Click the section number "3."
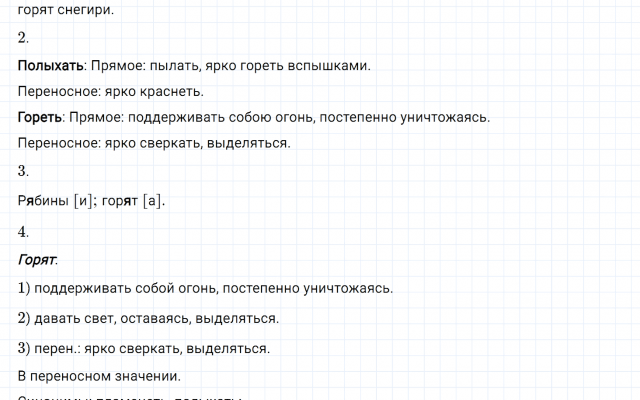The image size is (640, 400). tap(24, 171)
